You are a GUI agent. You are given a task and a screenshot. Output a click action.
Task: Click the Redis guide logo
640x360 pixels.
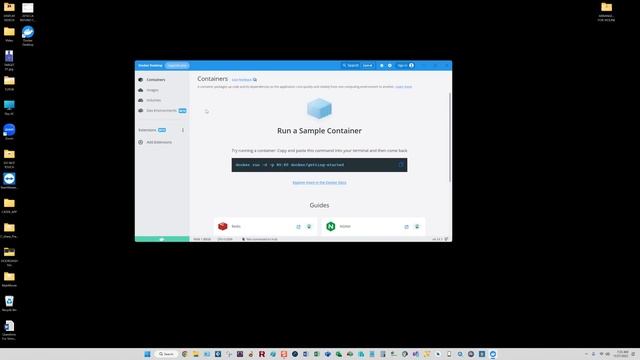222,226
